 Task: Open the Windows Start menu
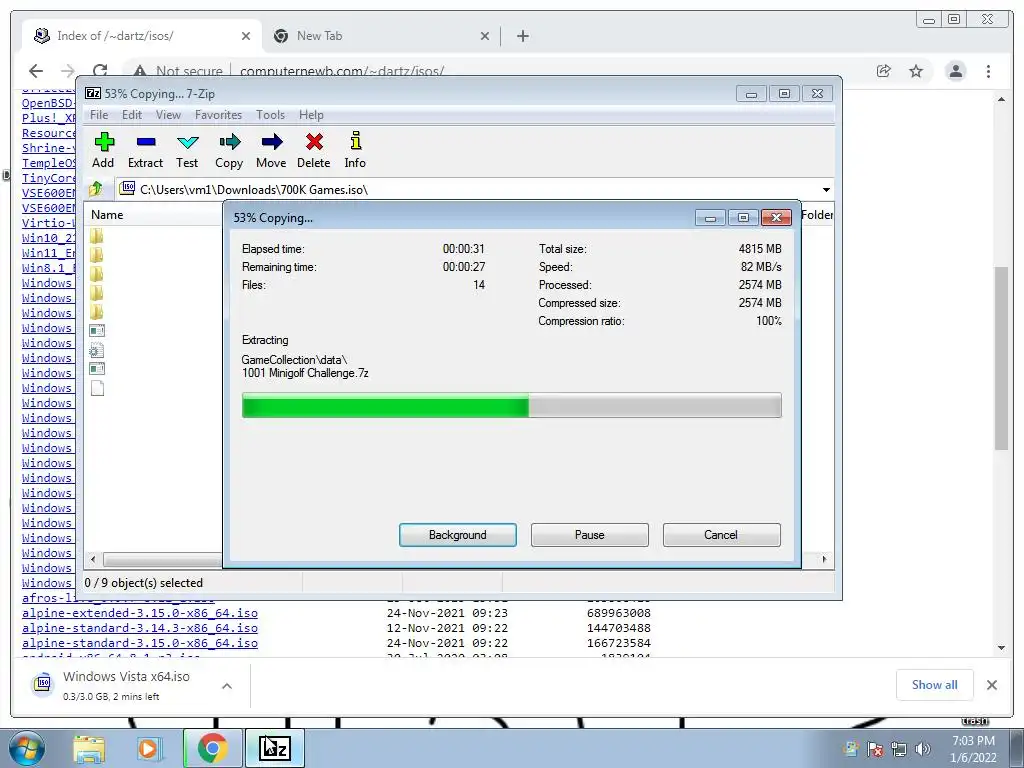27,748
